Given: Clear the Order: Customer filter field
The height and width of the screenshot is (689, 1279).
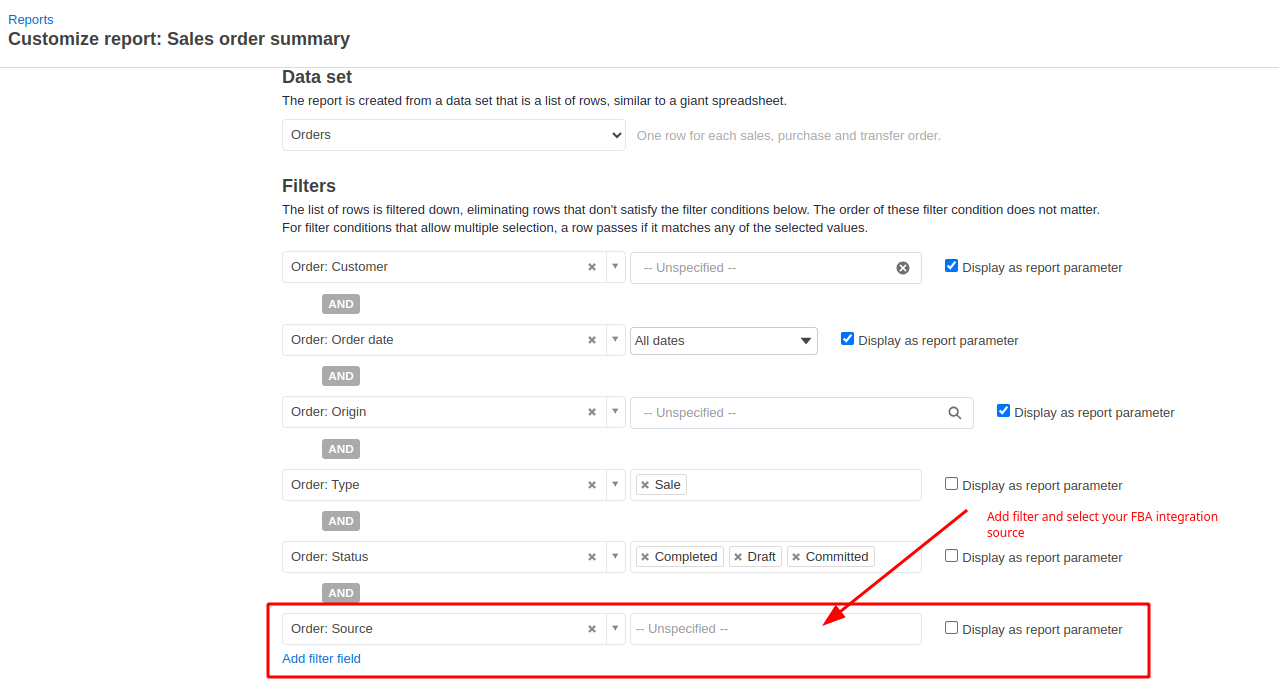Looking at the screenshot, I should point(592,267).
